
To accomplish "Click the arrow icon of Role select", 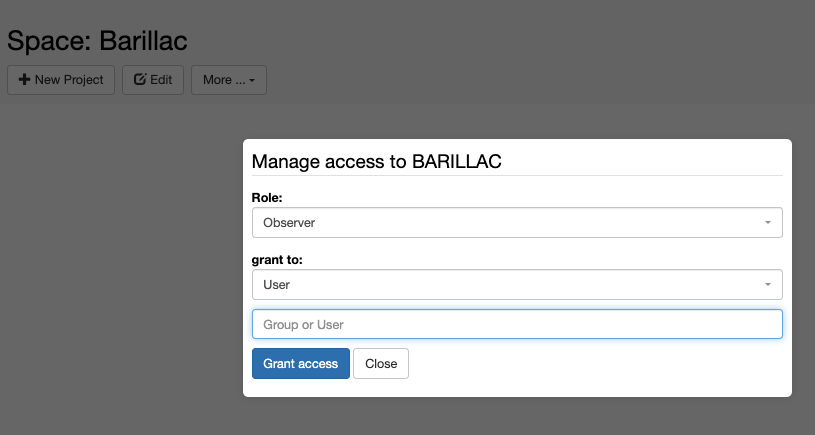I will tap(768, 222).
